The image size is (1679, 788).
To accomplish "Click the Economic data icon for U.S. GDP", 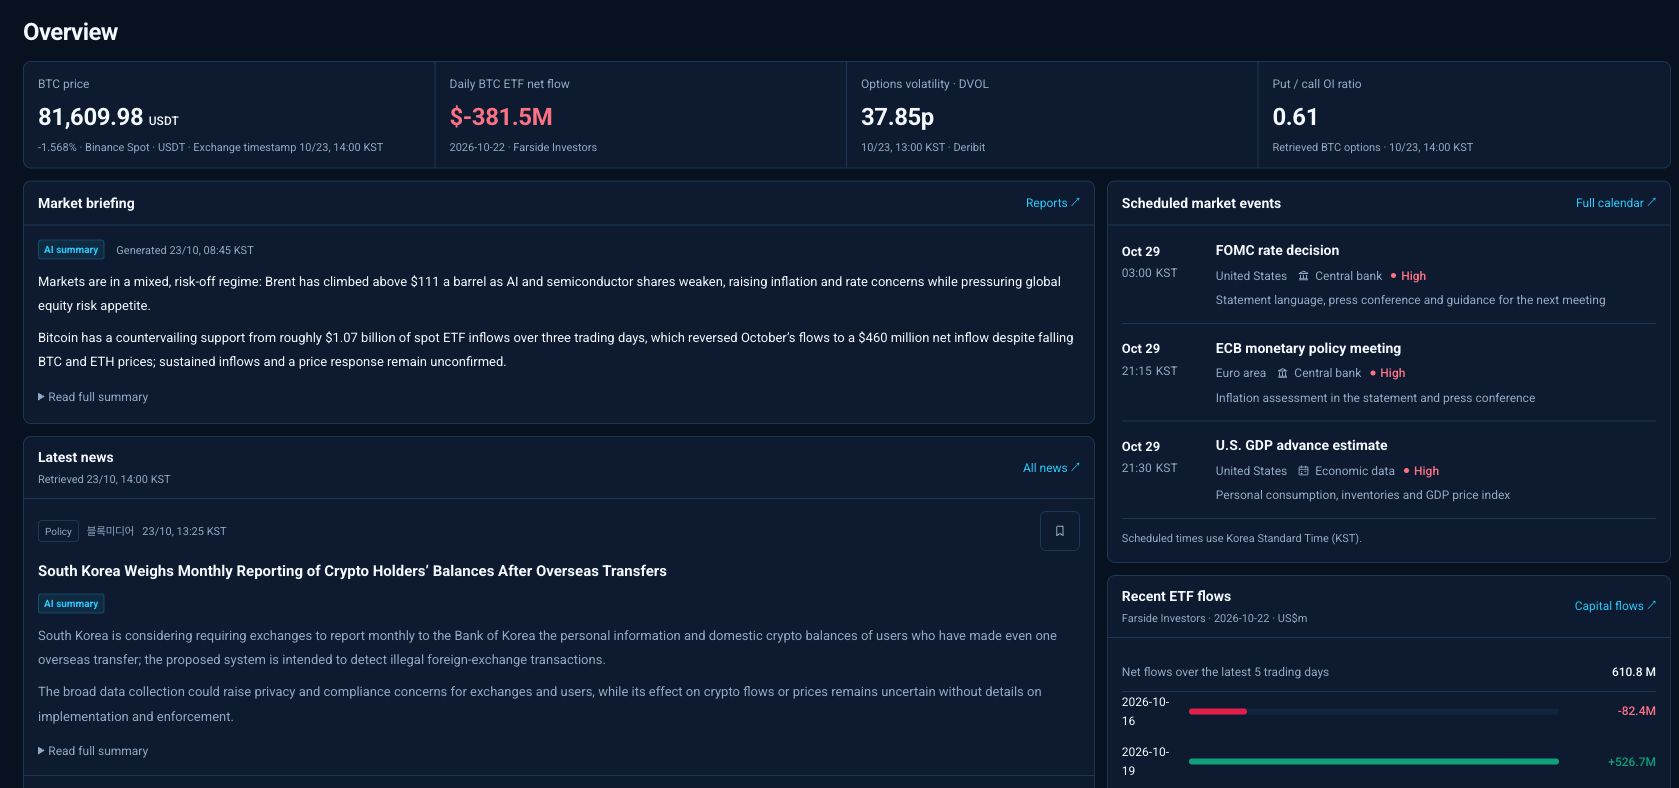I will [1303, 471].
